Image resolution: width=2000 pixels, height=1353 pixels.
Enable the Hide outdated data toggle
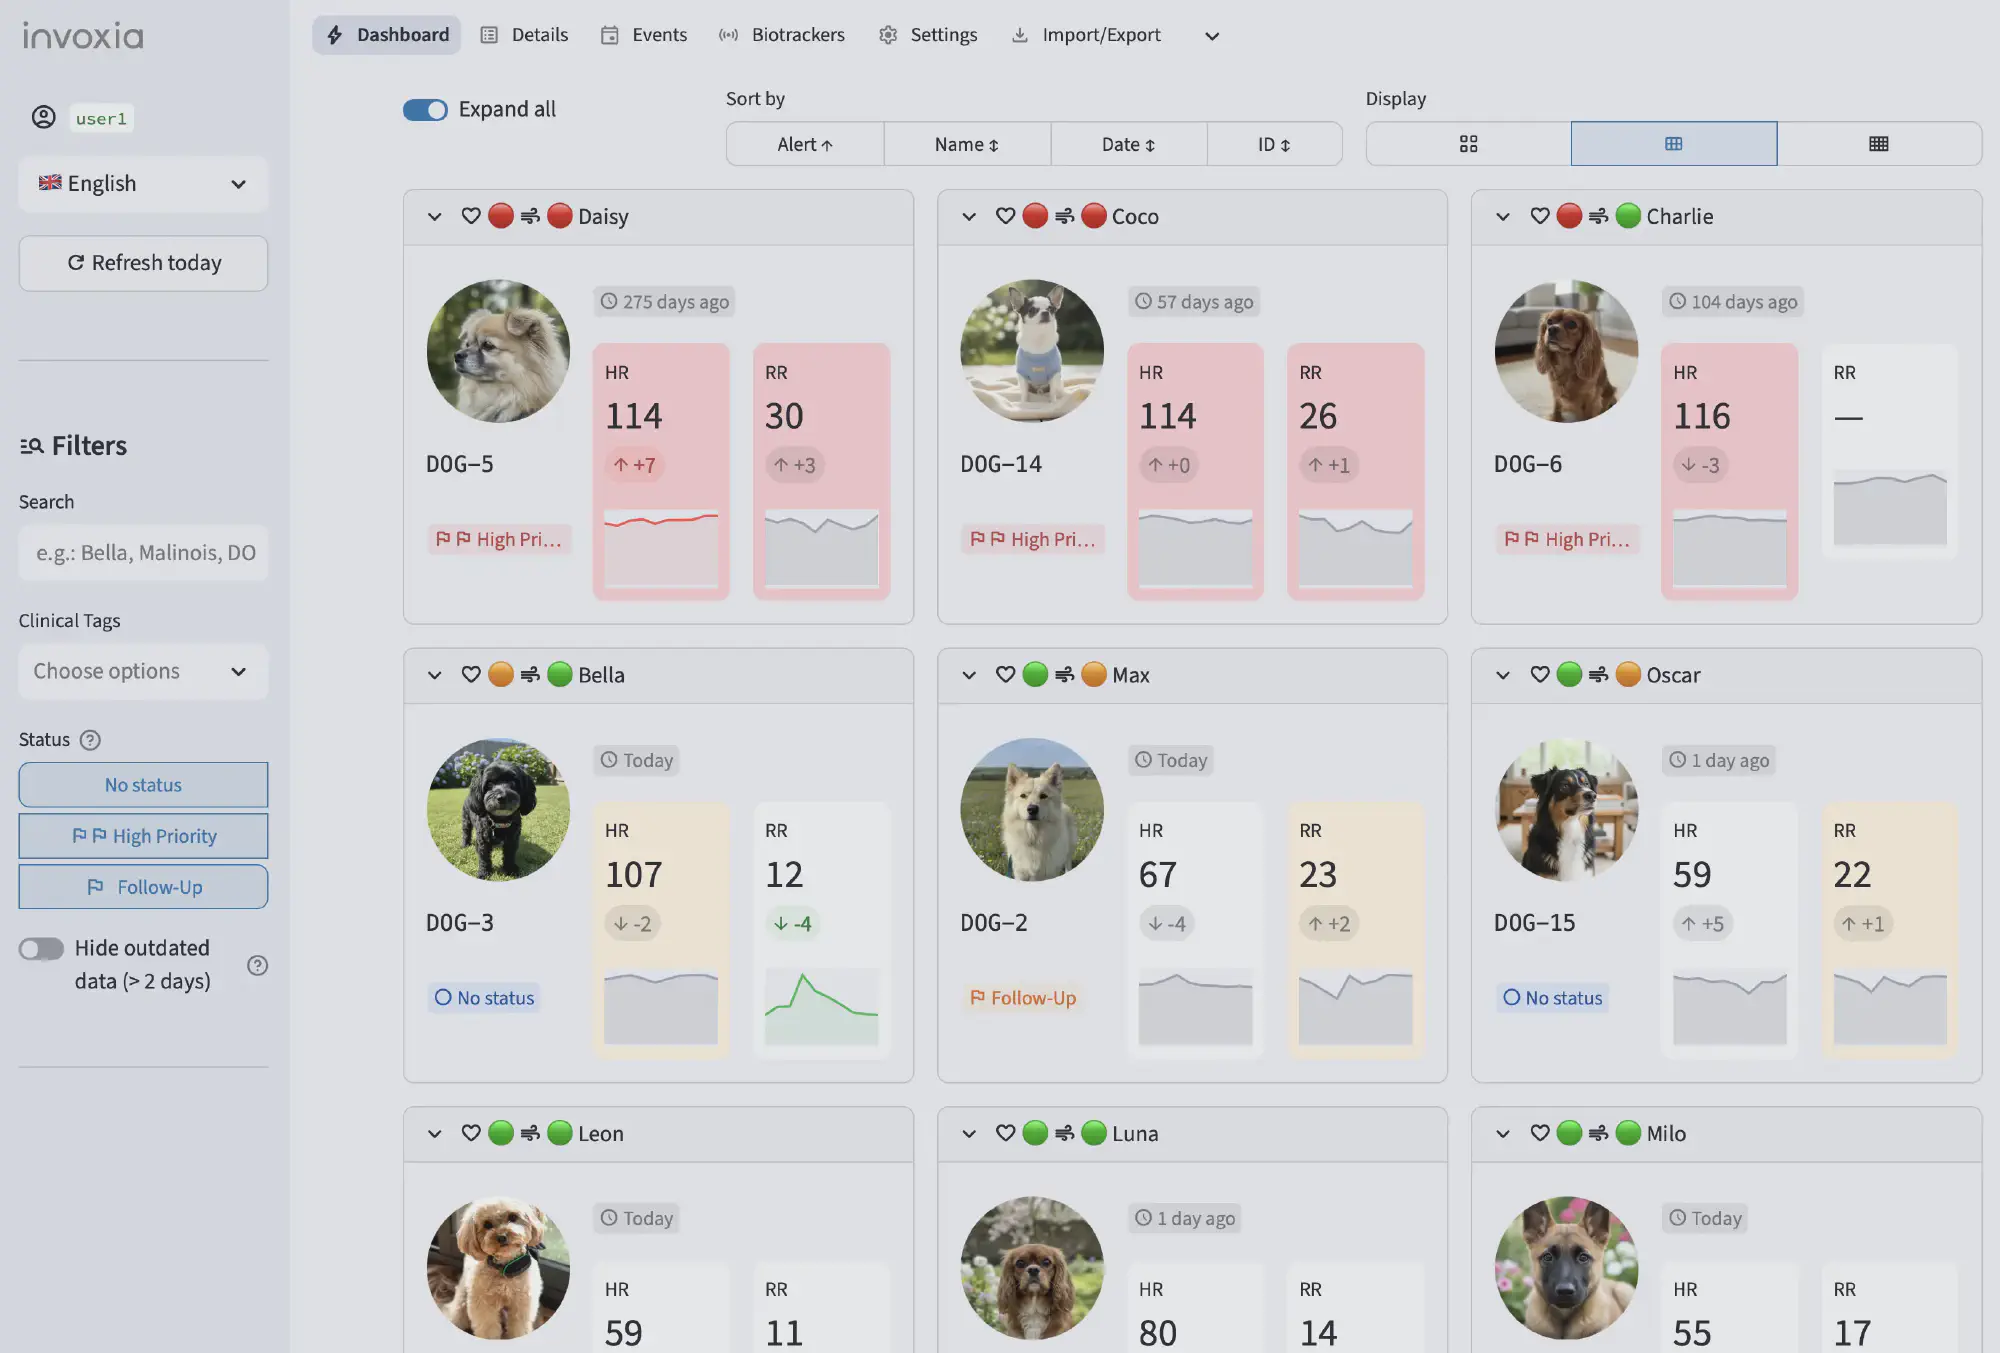(x=41, y=948)
